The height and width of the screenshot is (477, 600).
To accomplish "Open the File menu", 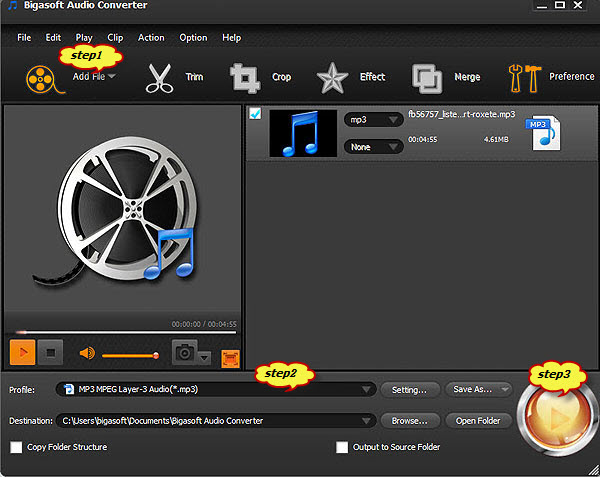I will click(24, 37).
